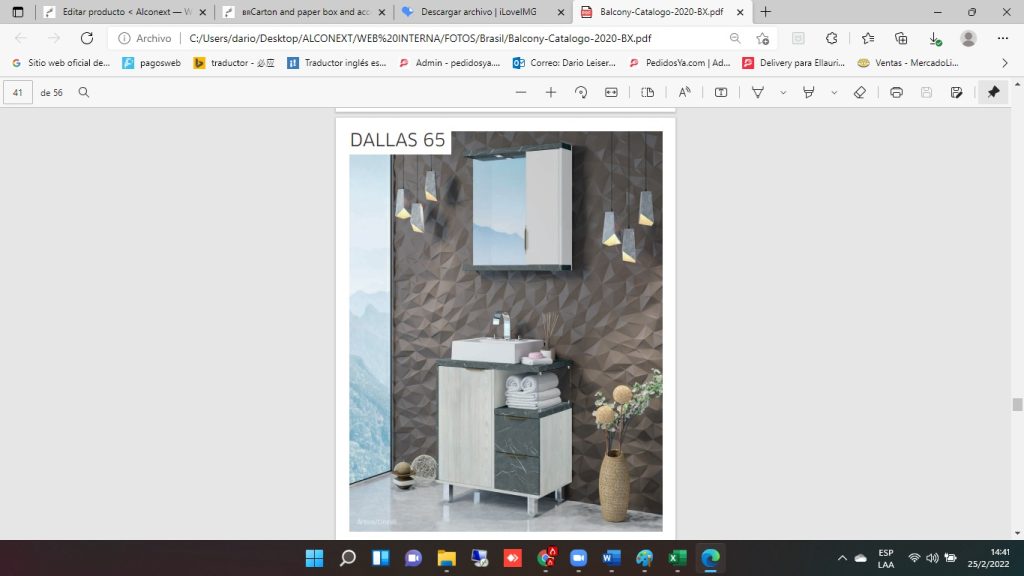1024x576 pixels.
Task: Open the user profile menu
Action: [968, 39]
